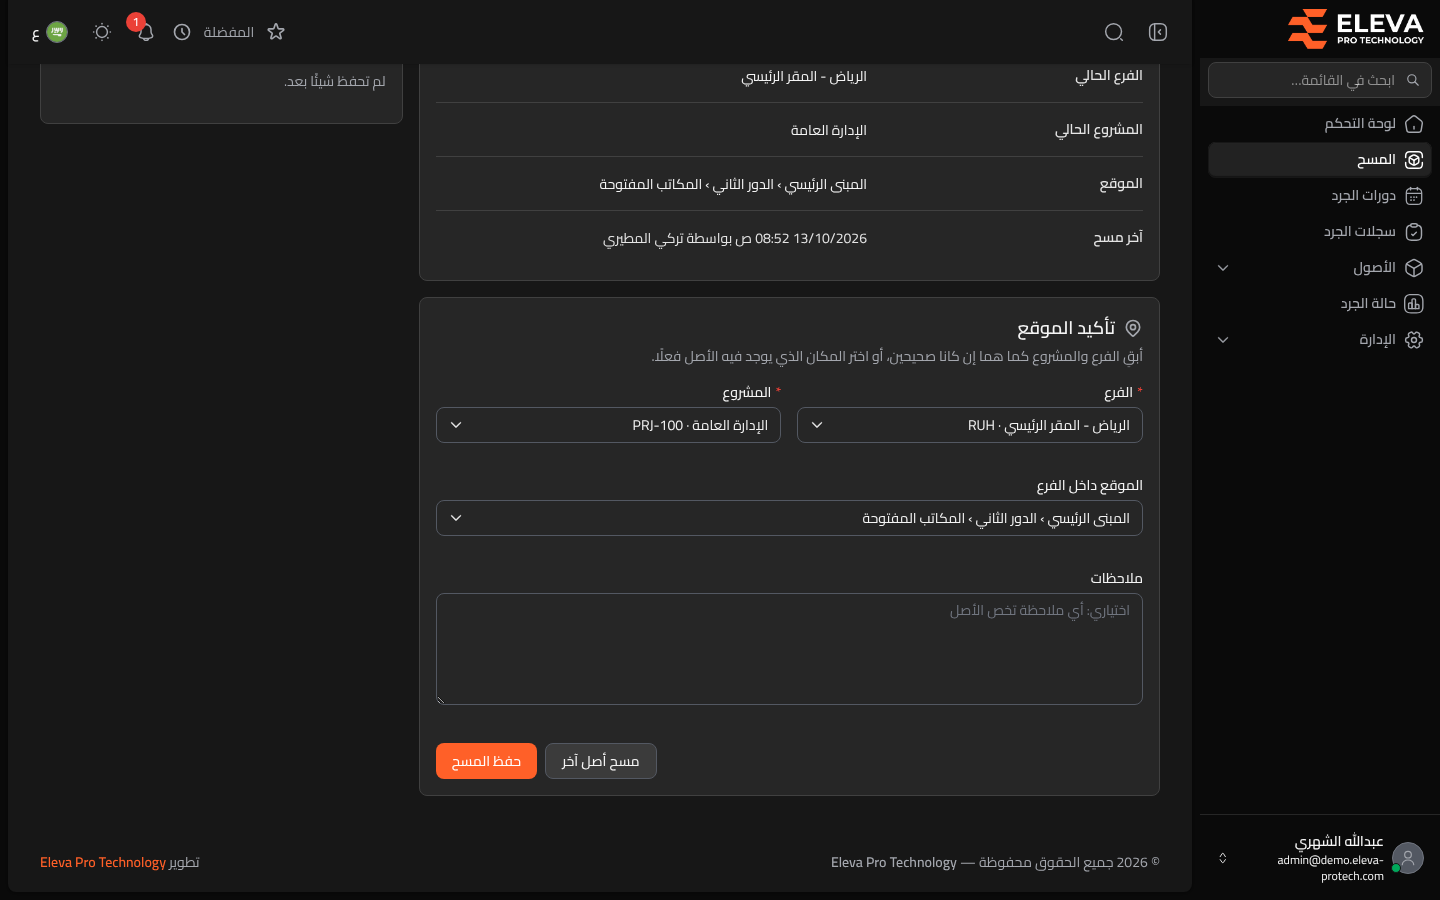Open حالة الجرد menu item
1440x900 pixels.
(1320, 304)
